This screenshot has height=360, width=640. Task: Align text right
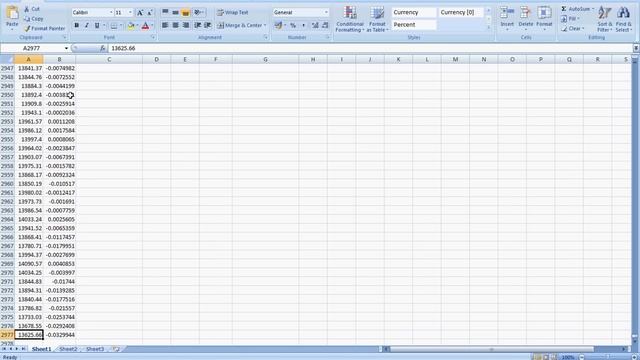[186, 25]
